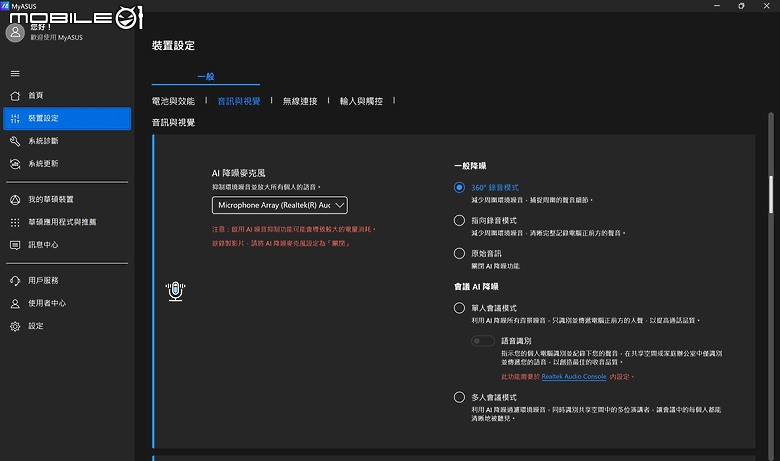The width and height of the screenshot is (780, 461).
Task: Open the 輸入與觸控 section
Action: (x=361, y=101)
